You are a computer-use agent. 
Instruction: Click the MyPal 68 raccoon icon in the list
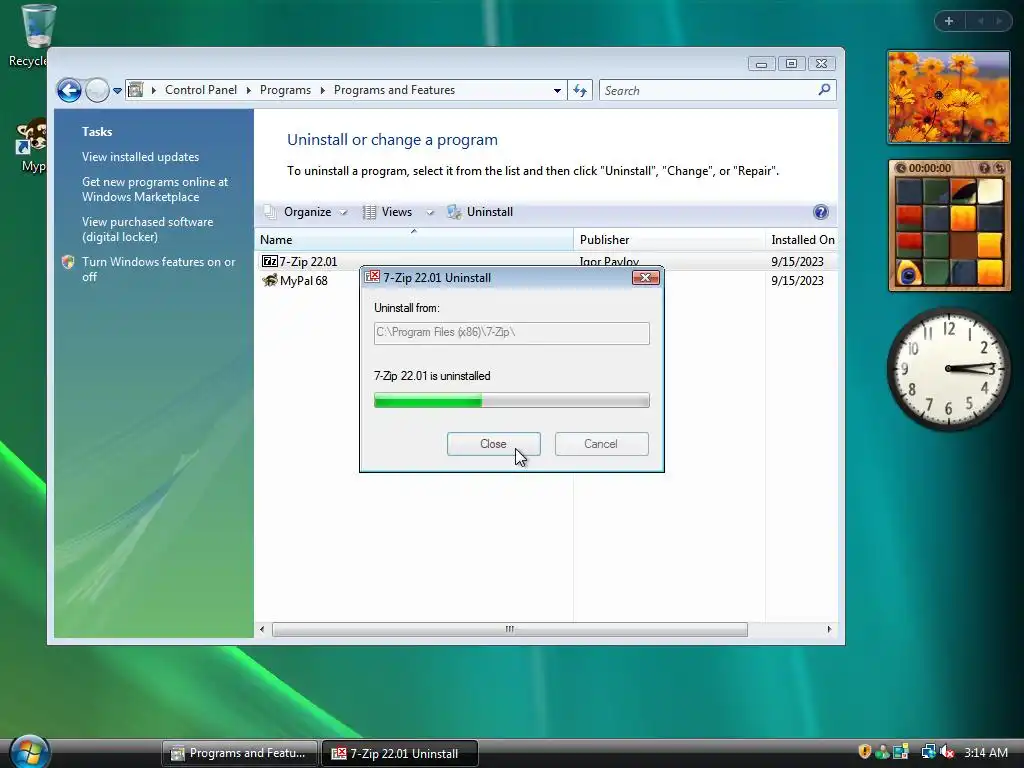coord(269,281)
